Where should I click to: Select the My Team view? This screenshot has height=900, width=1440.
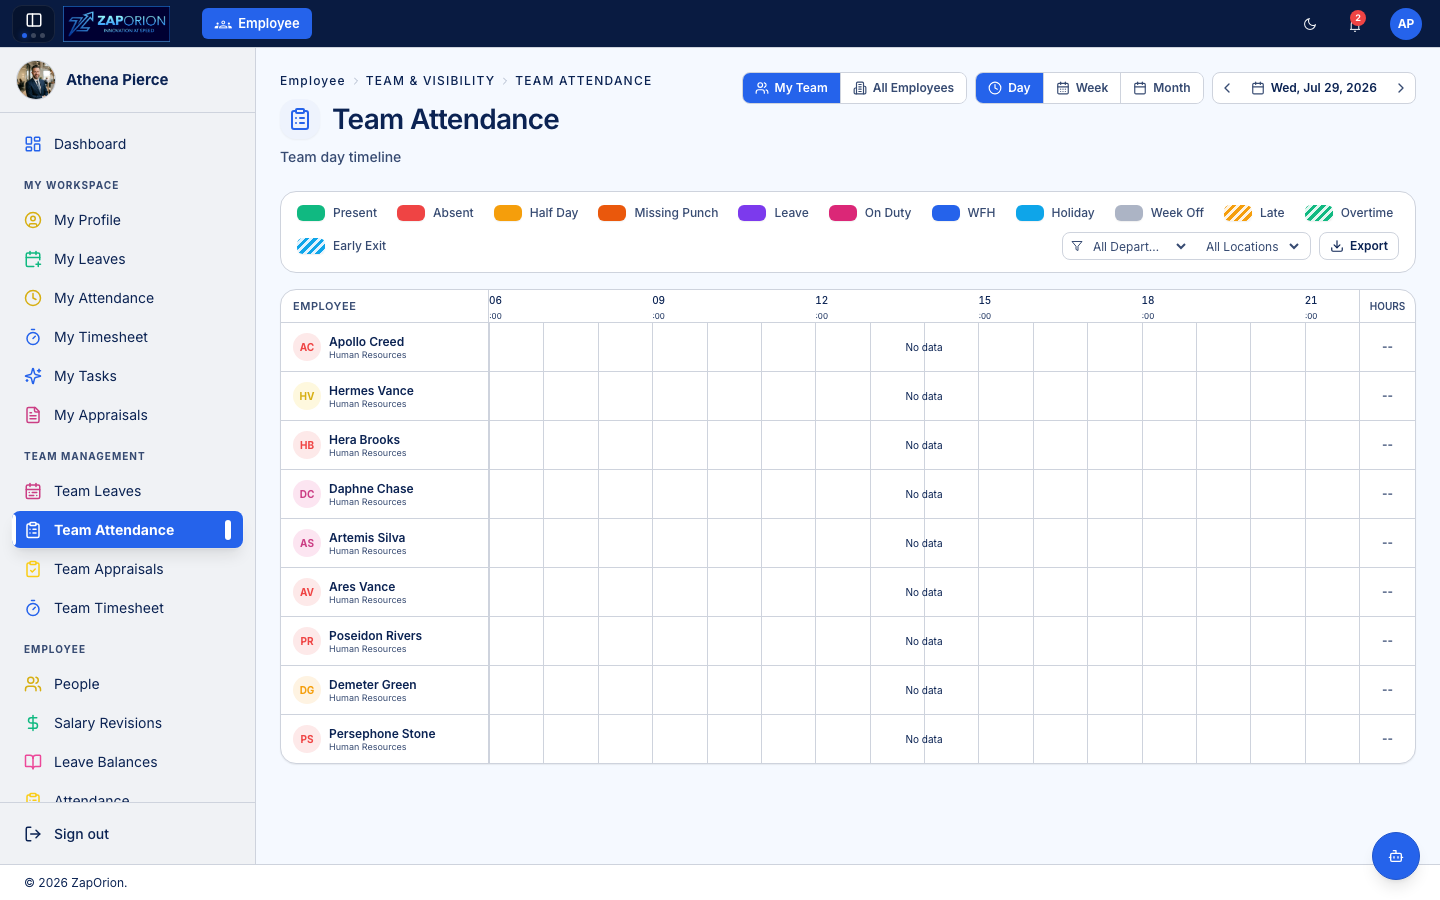(792, 88)
